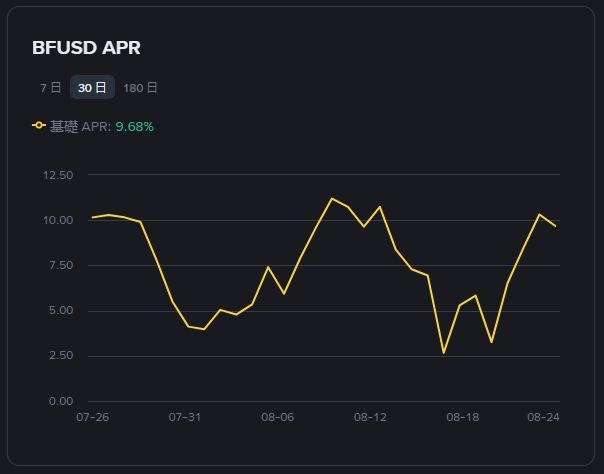Click the 08-06 date on the x-axis

277,417
